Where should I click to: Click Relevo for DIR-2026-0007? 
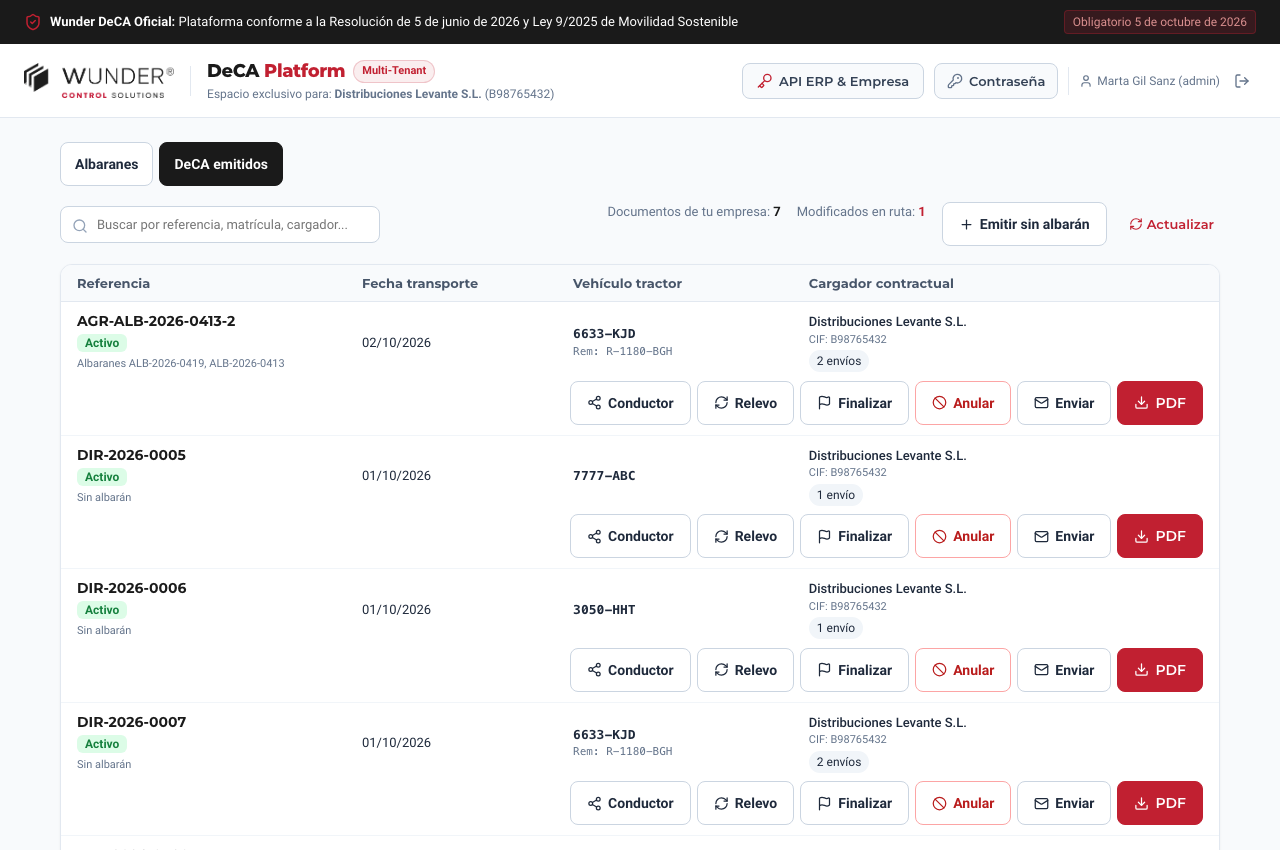coord(745,803)
